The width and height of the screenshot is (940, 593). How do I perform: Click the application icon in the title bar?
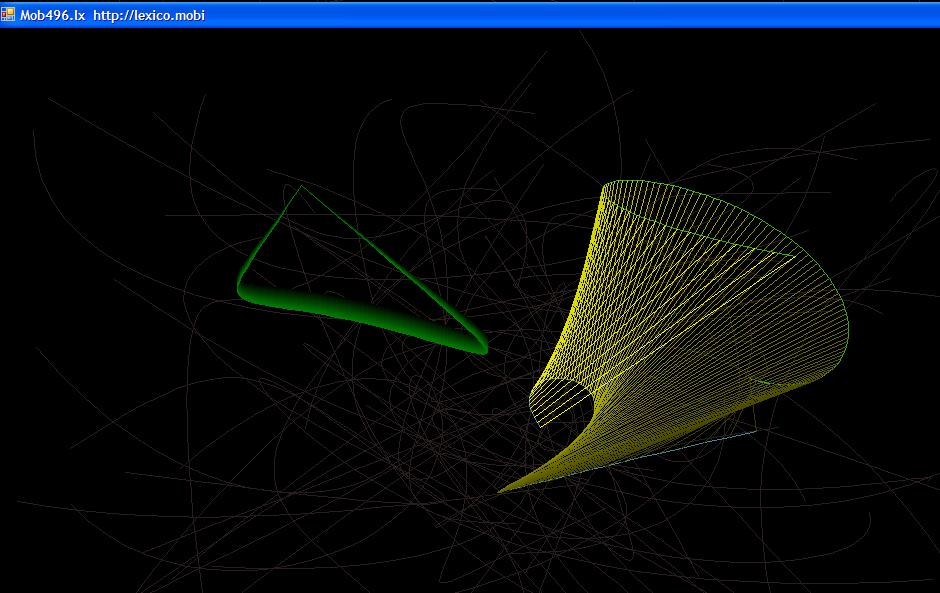(8, 14)
